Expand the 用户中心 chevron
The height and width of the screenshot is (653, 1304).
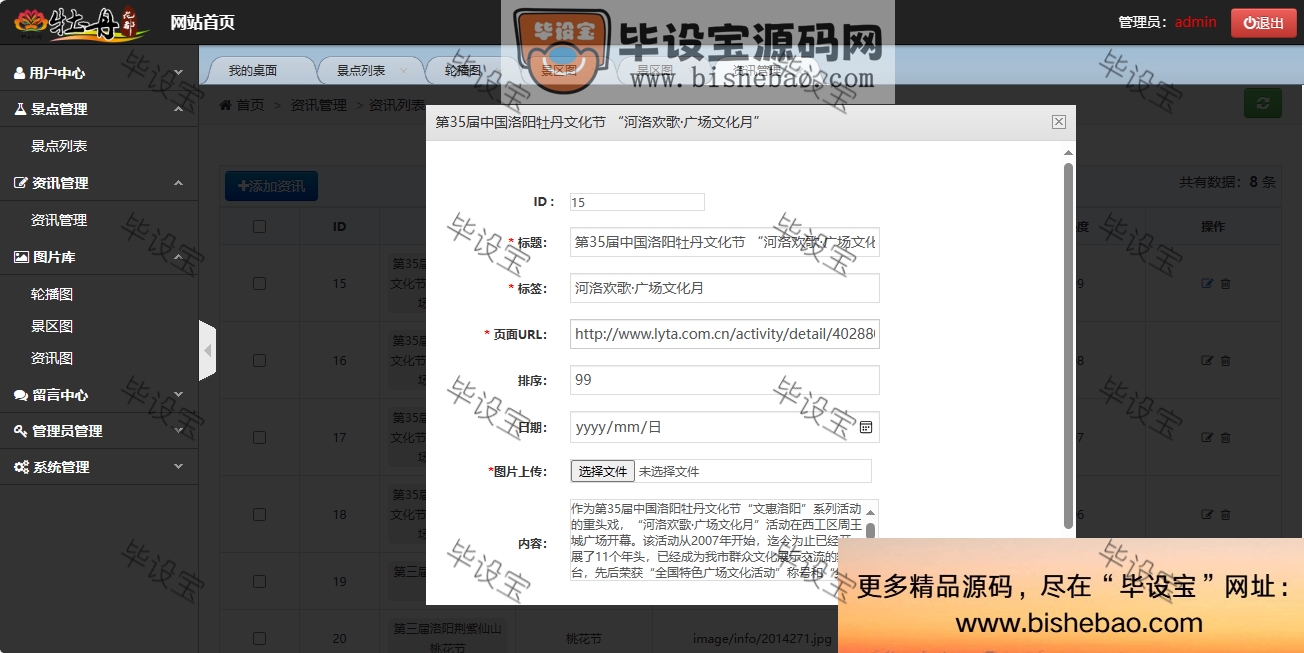tap(178, 73)
